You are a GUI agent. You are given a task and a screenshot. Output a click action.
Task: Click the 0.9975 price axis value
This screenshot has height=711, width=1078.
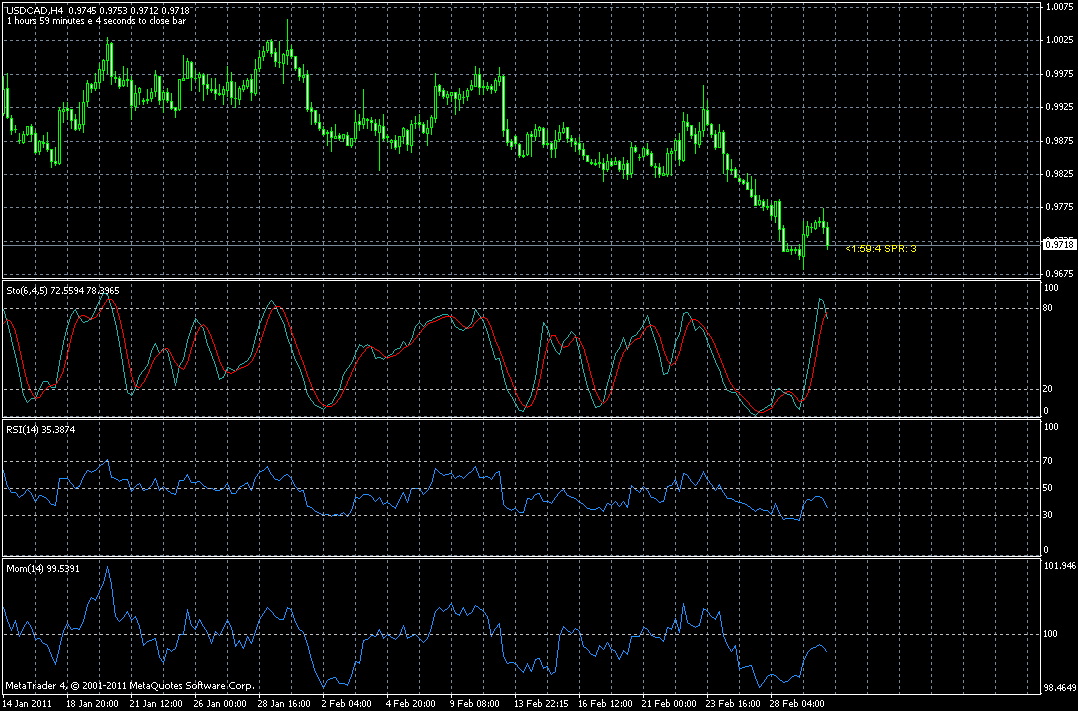[x=1060, y=74]
